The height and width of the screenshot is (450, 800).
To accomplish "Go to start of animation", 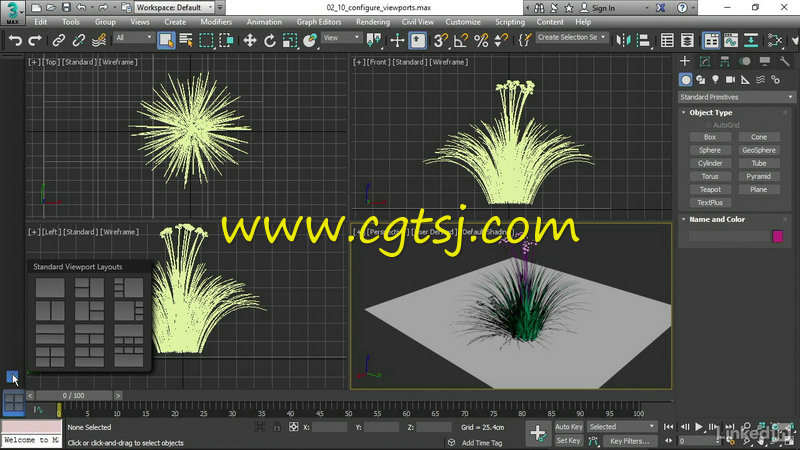I will pyautogui.click(x=668, y=427).
